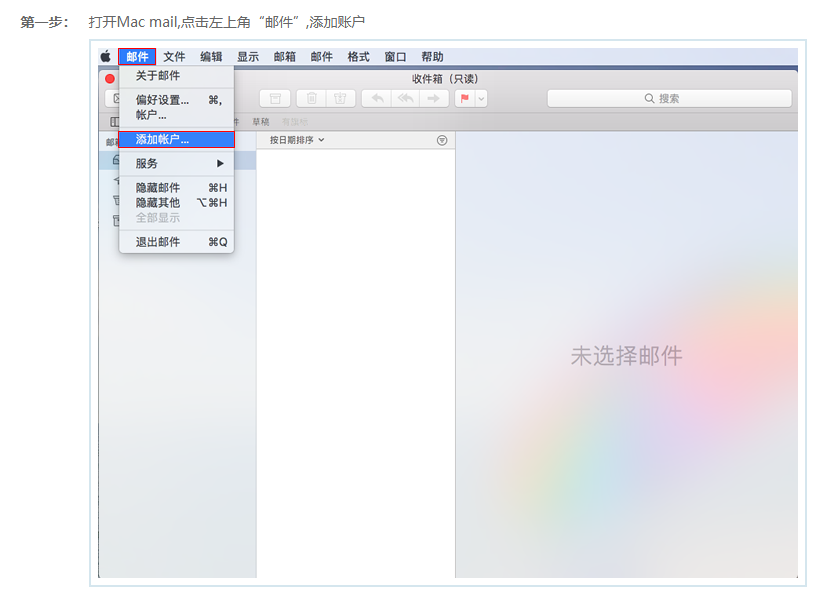820x604 pixels.
Task: Open the 格式 menu
Action: click(x=359, y=56)
